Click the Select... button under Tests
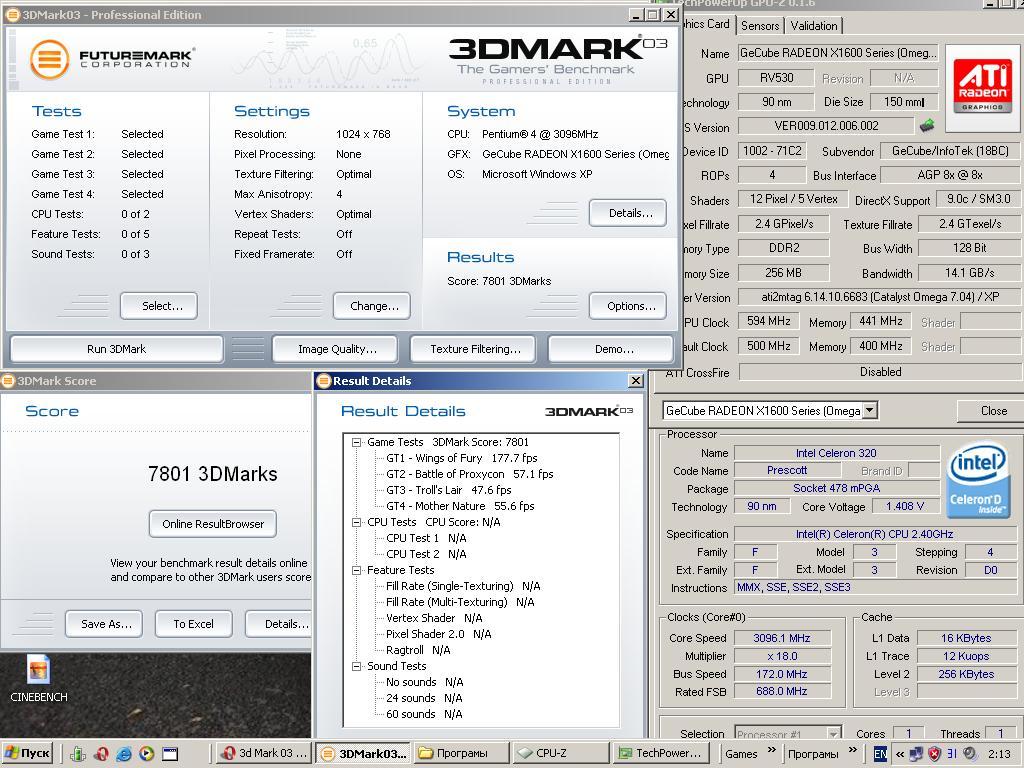 pyautogui.click(x=159, y=306)
